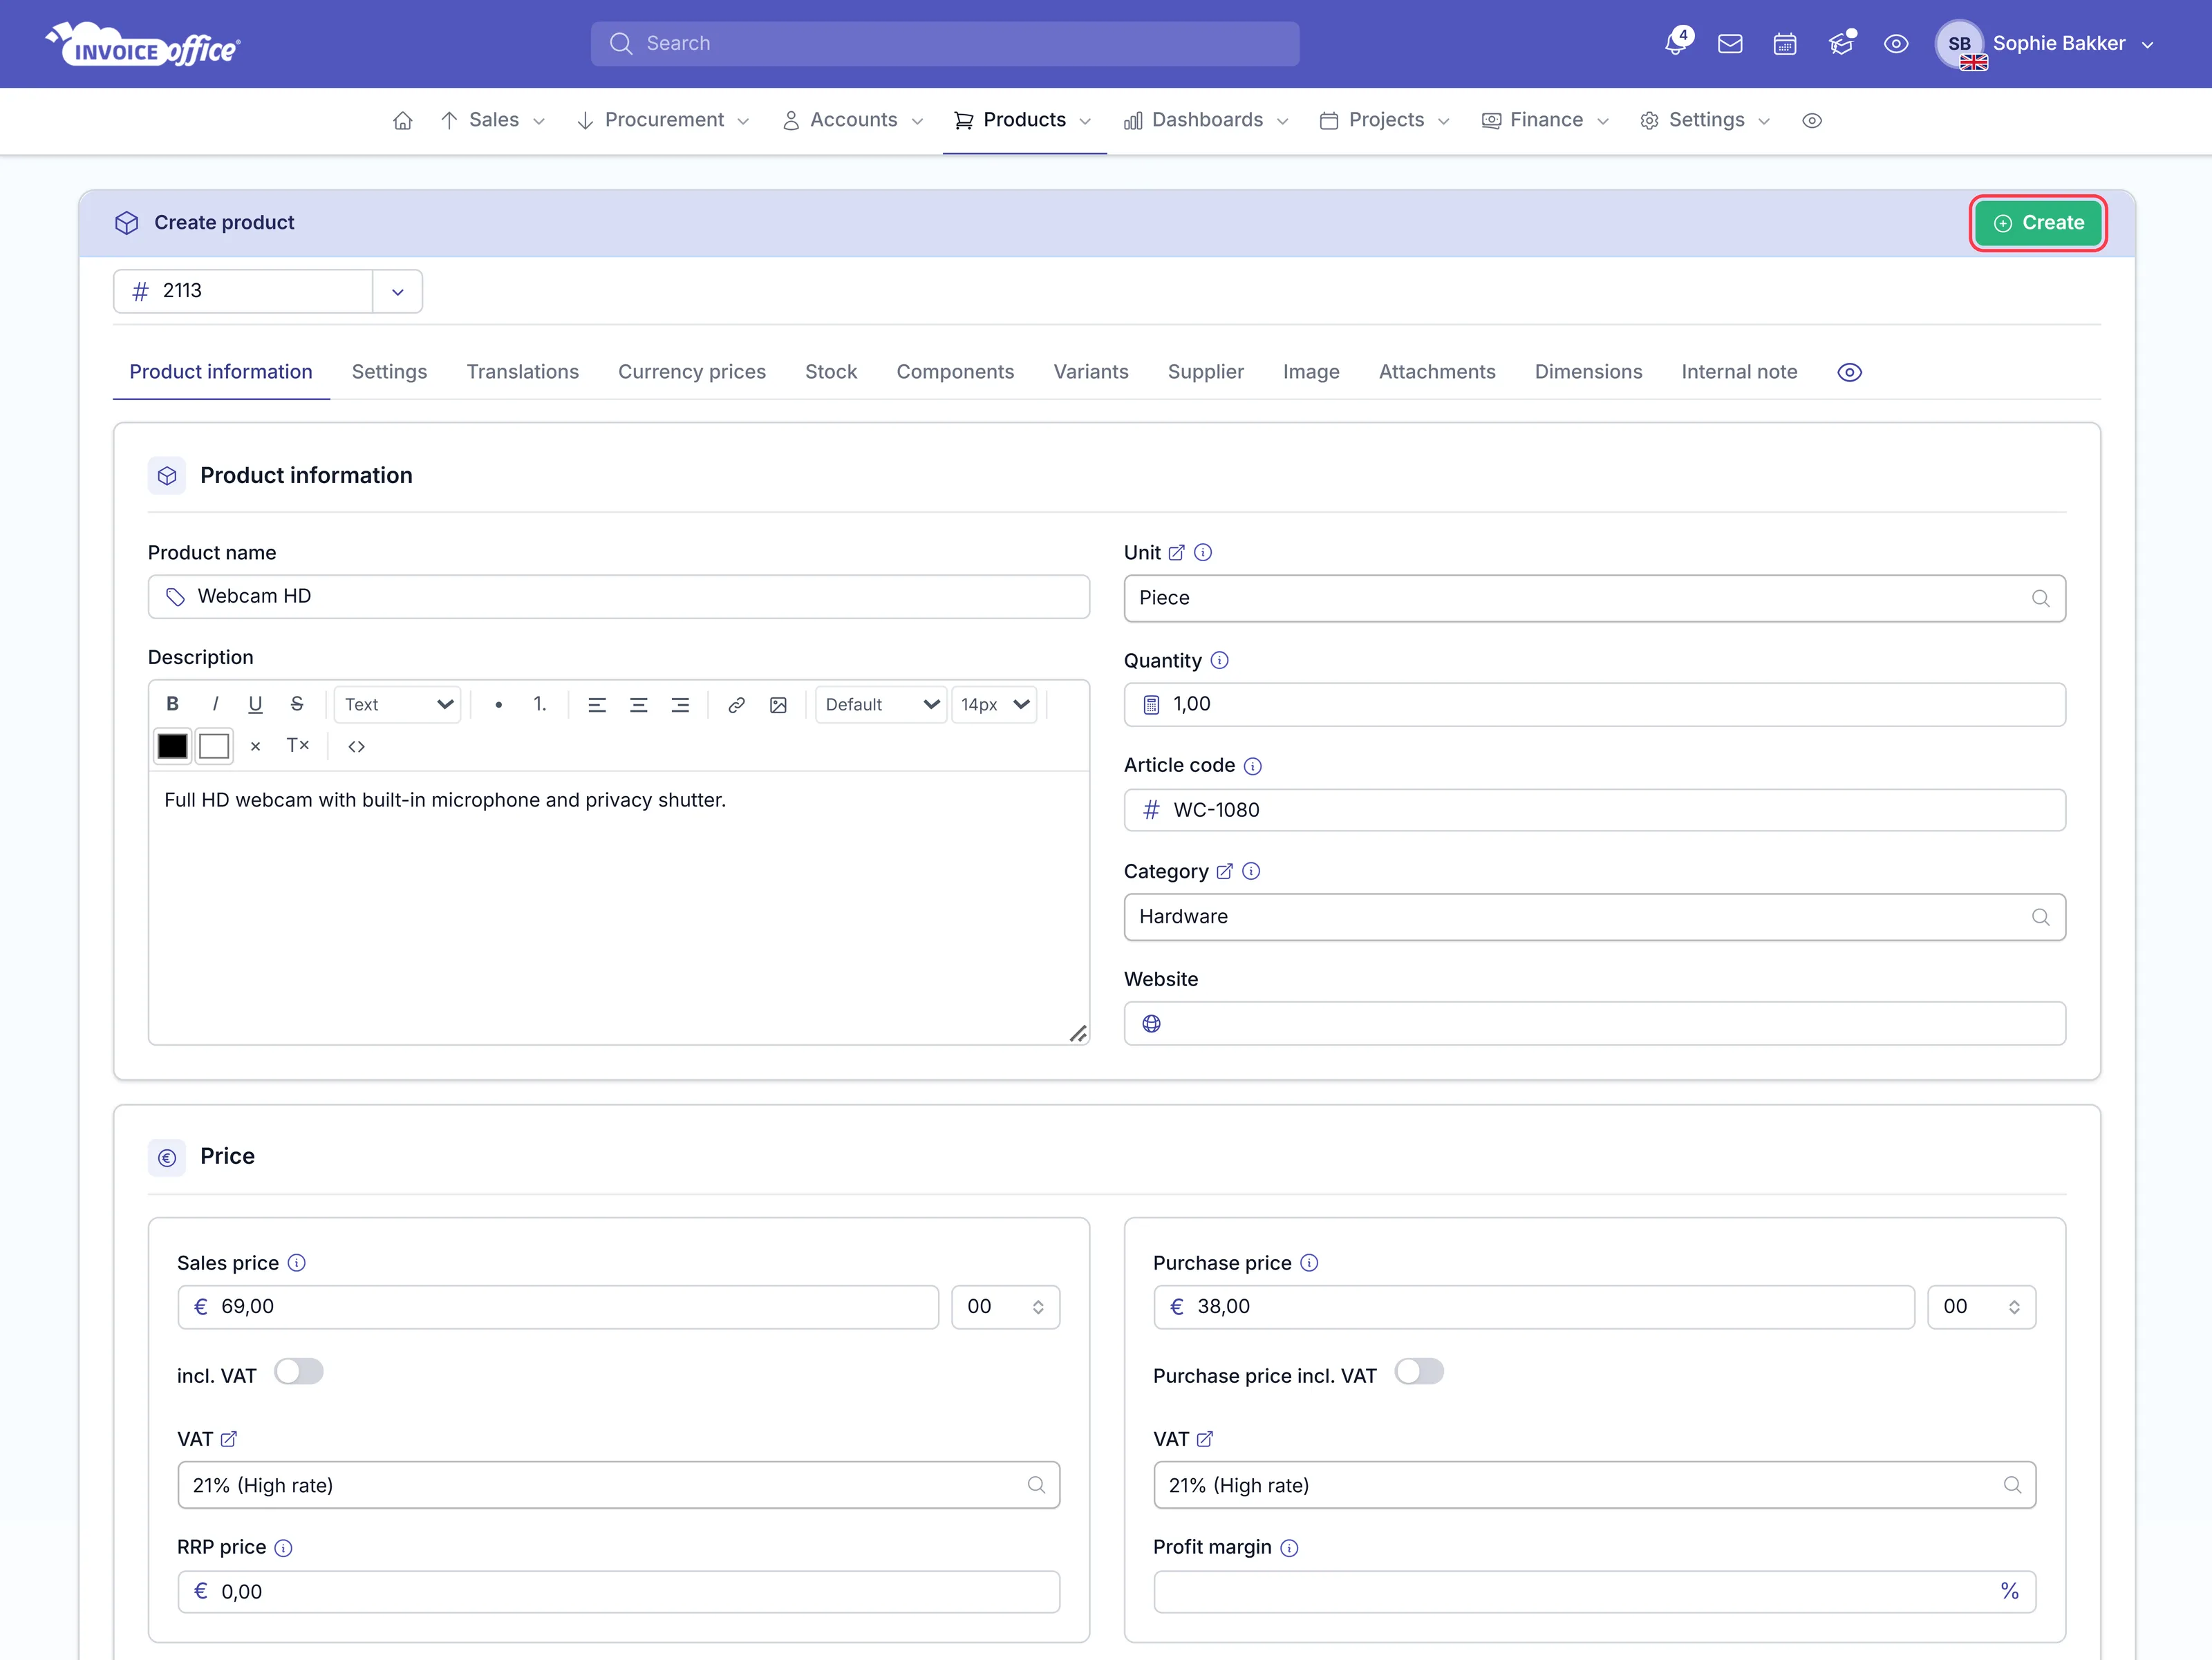Switch to the Stock tab
Image resolution: width=2212 pixels, height=1660 pixels.
point(831,372)
